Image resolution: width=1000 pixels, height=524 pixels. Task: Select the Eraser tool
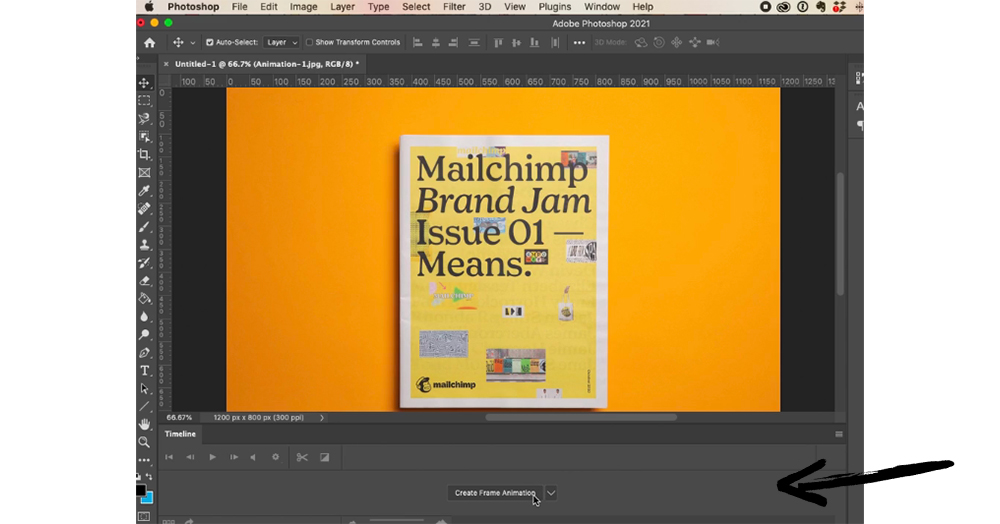145,280
